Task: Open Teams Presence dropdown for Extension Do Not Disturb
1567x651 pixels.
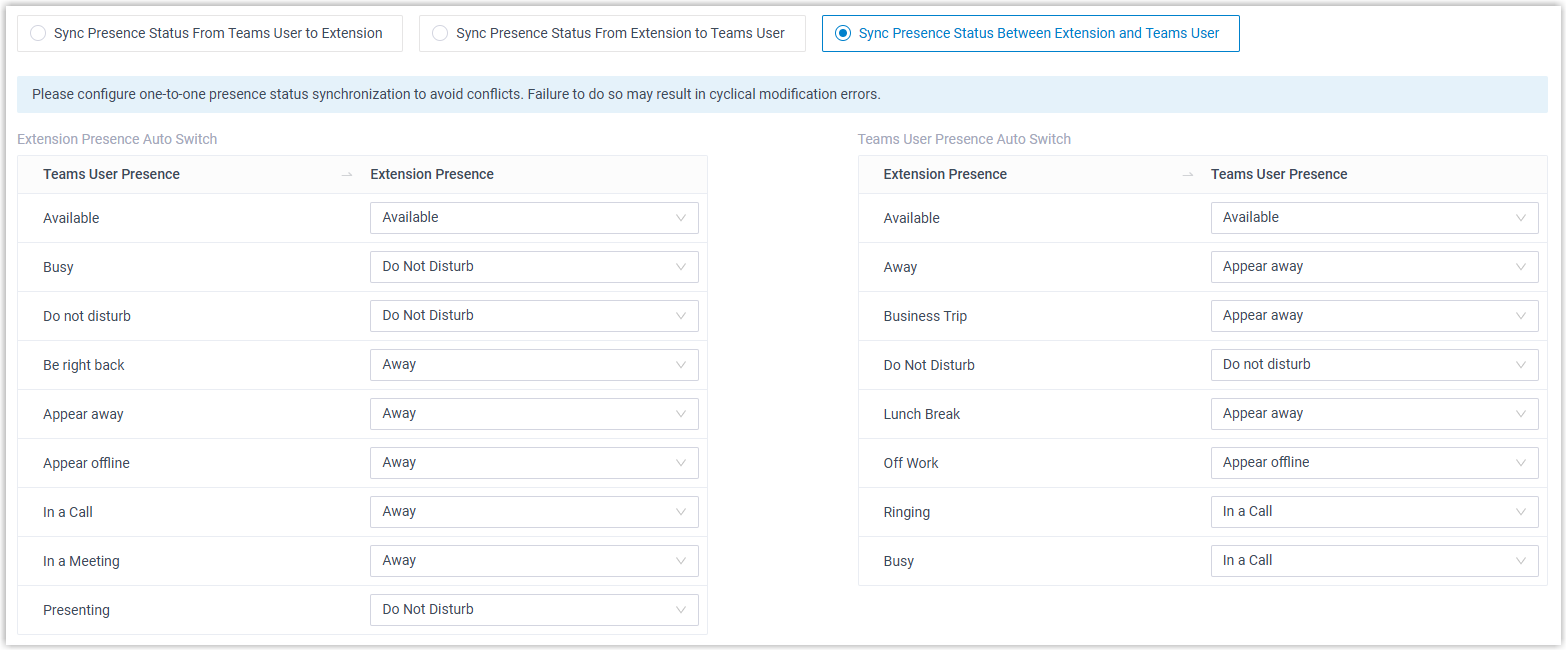Action: pos(1374,365)
